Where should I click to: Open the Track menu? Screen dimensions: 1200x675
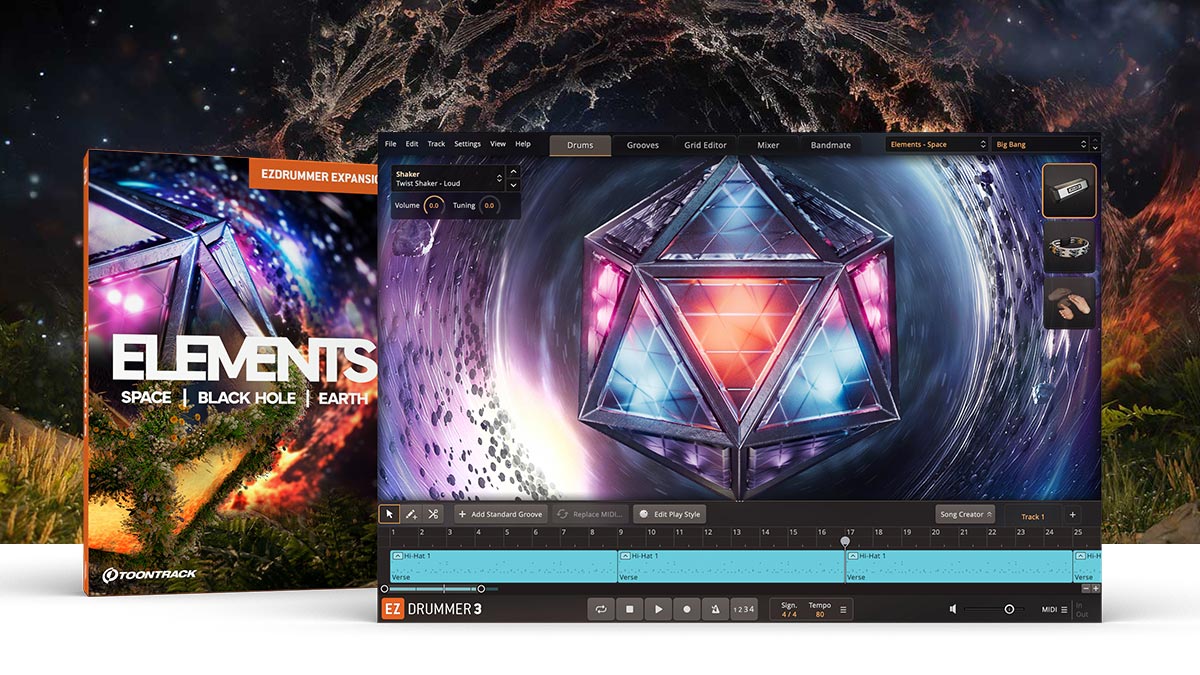[x=436, y=144]
